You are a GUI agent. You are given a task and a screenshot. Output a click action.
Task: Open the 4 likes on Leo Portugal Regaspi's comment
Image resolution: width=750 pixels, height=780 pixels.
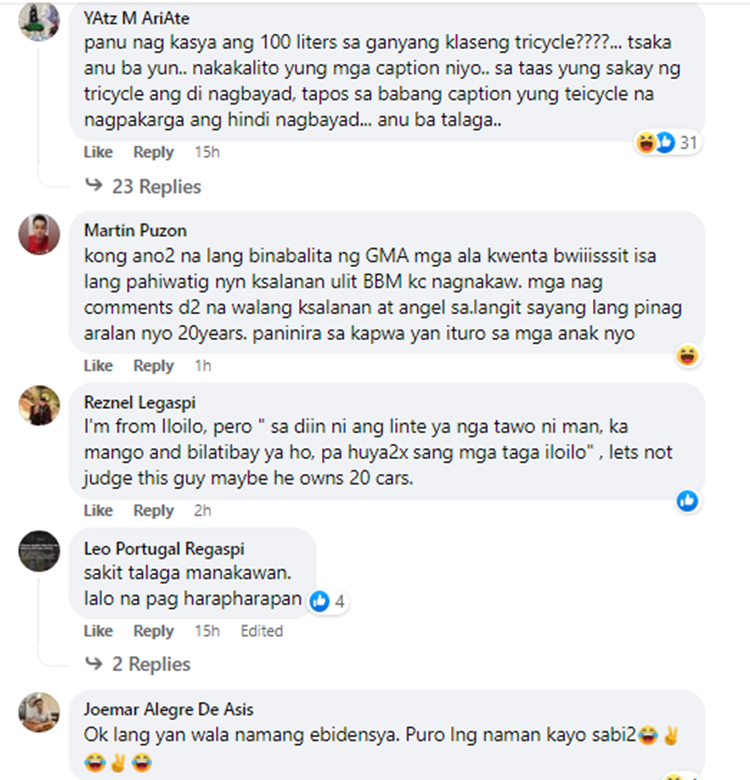[327, 601]
